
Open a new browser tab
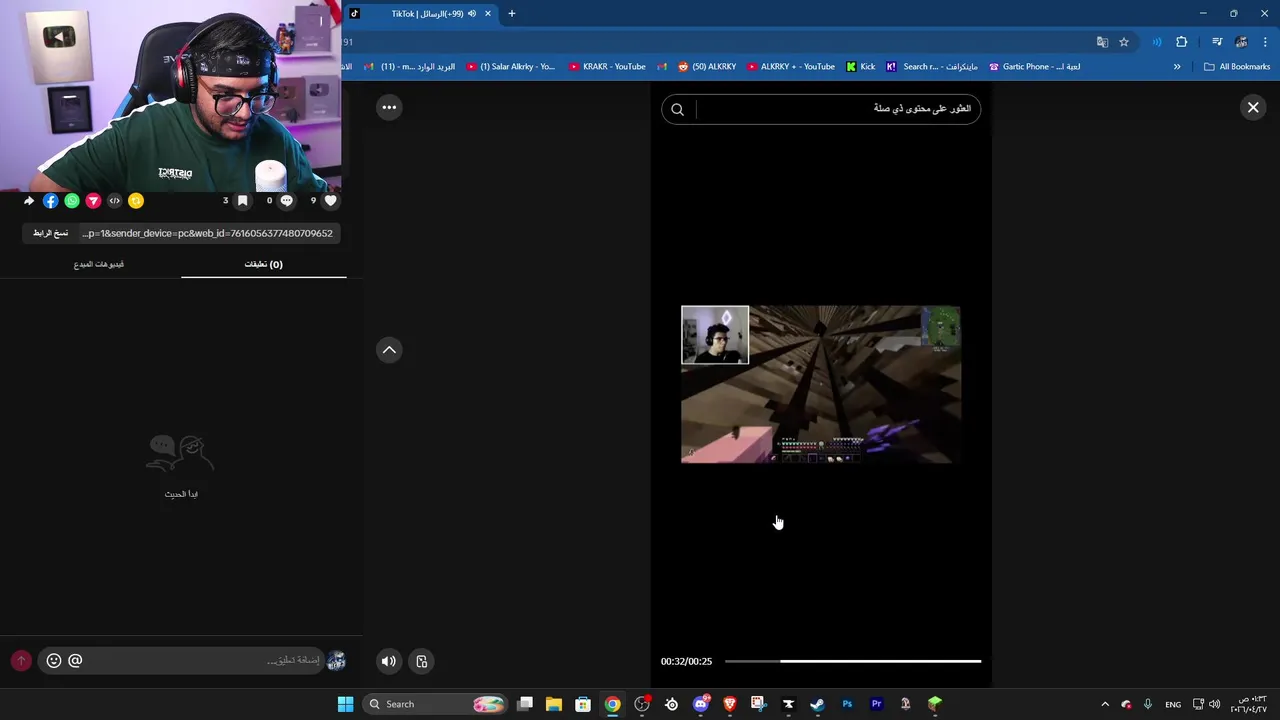[x=511, y=14]
